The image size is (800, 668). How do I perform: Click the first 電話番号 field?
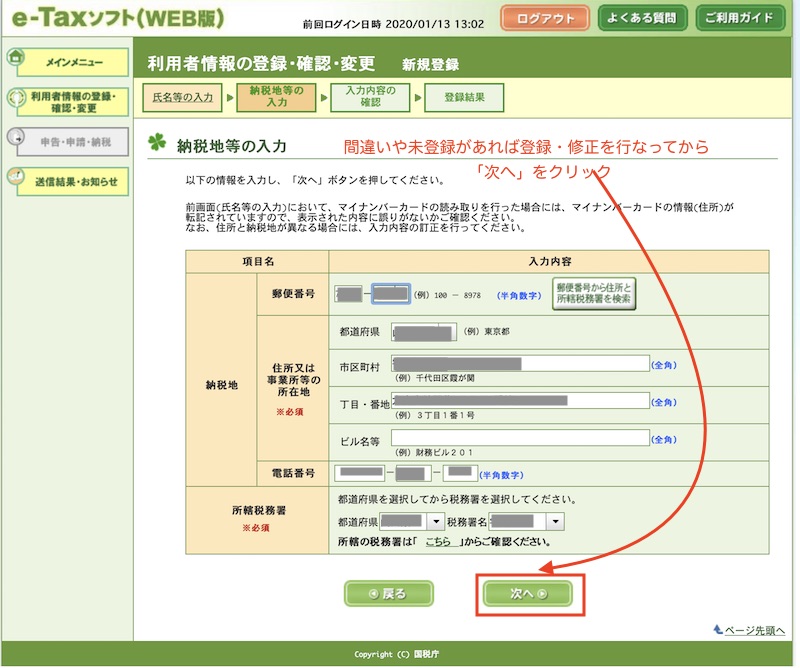tap(360, 473)
